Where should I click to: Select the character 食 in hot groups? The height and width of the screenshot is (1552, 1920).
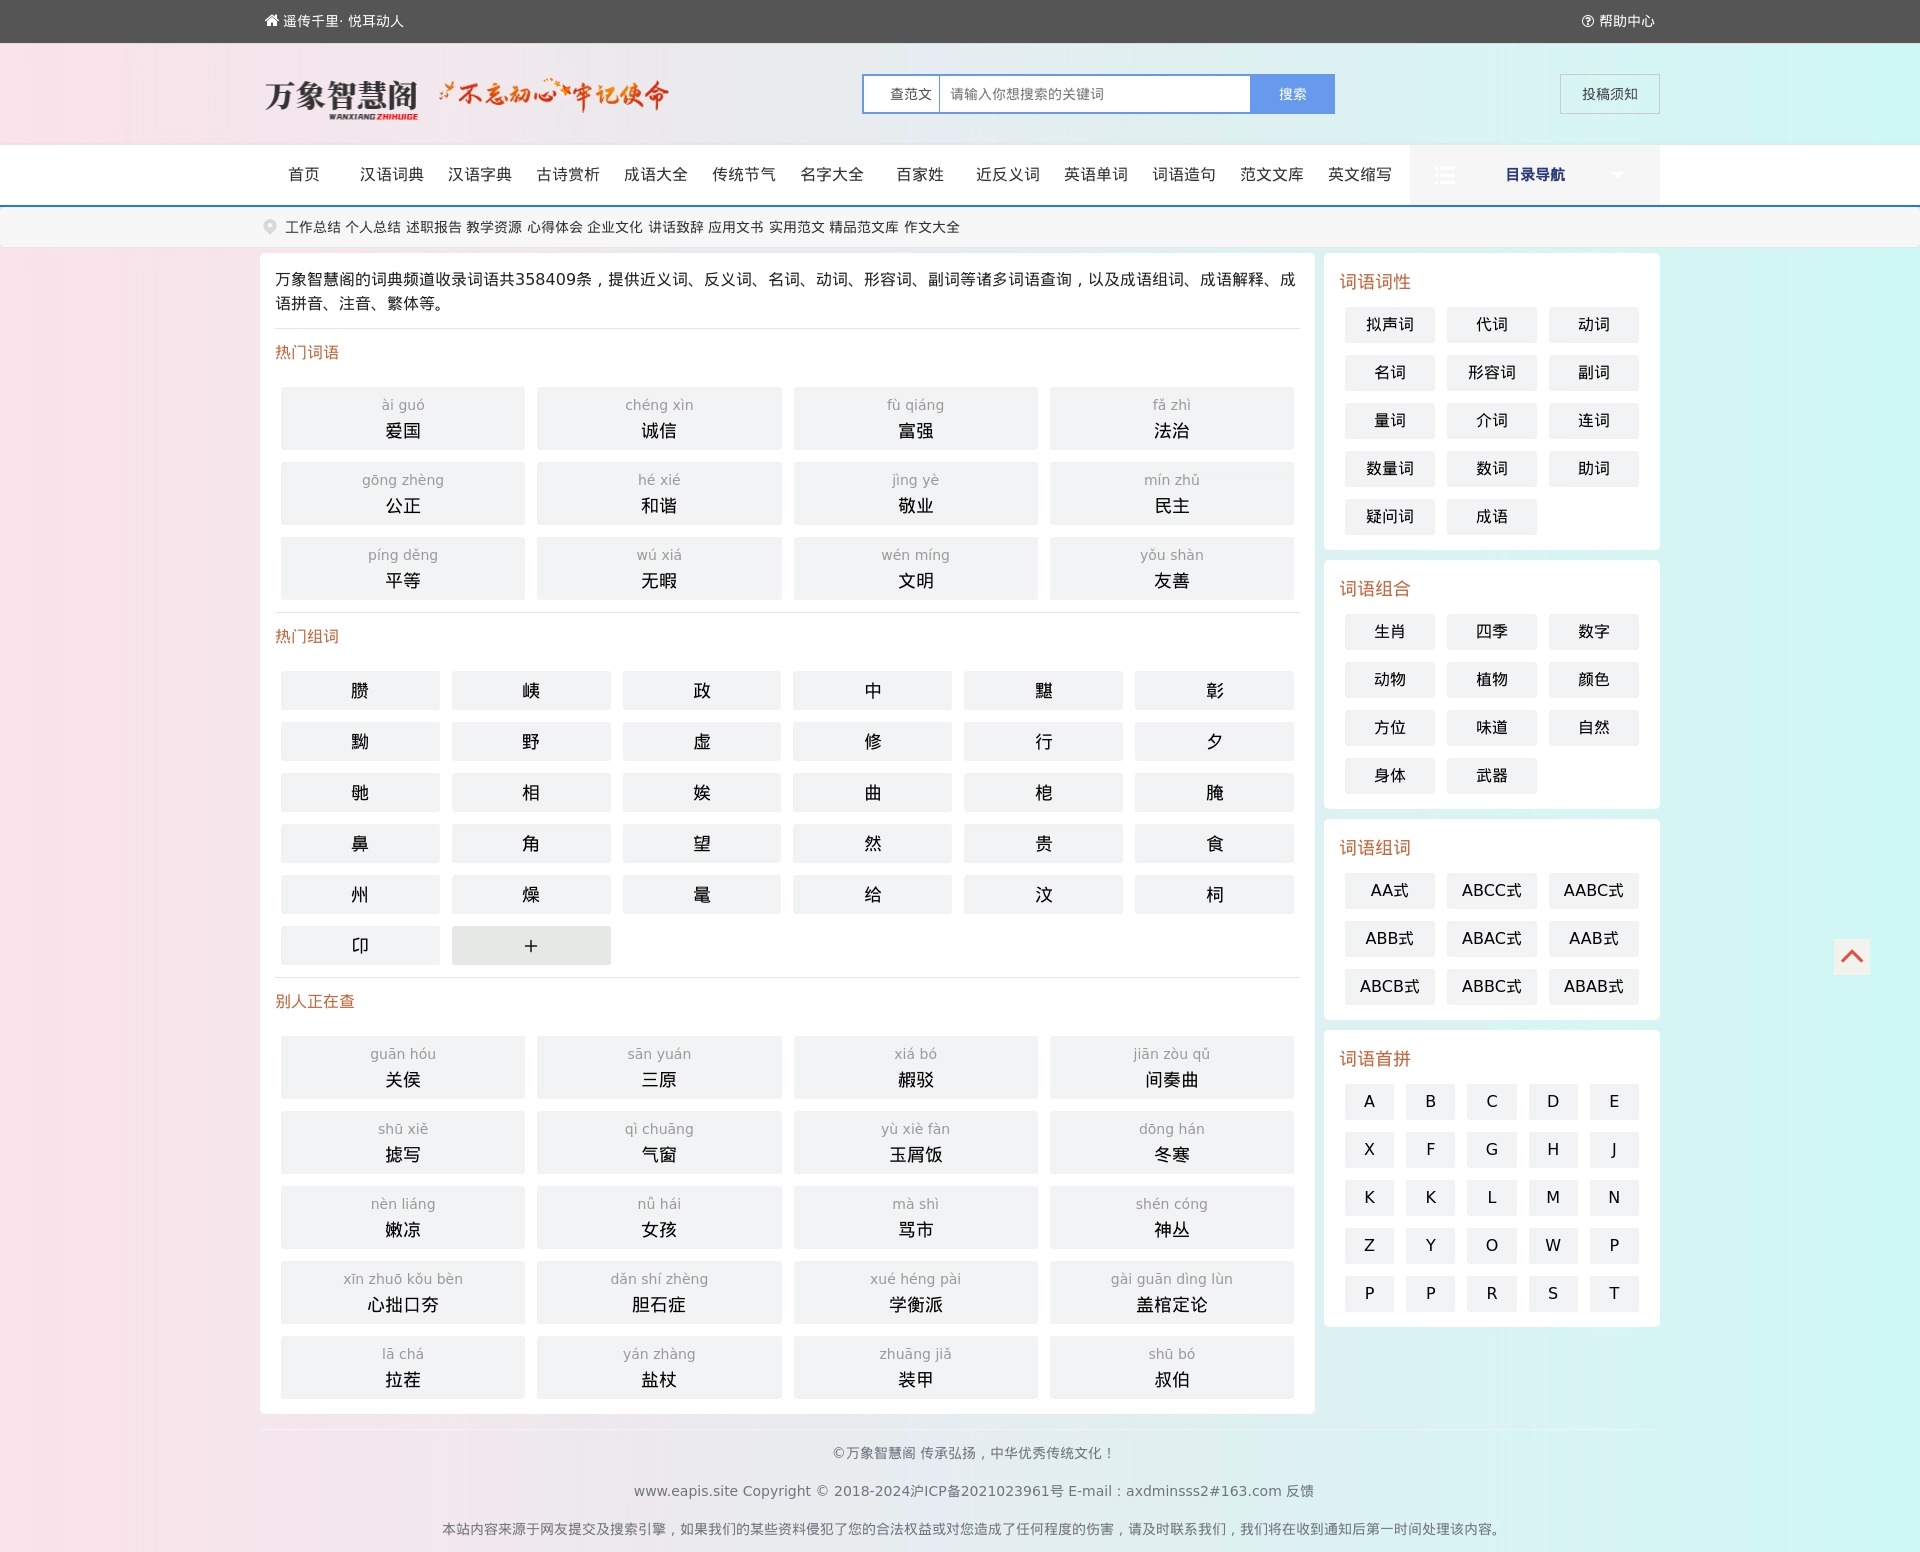pyautogui.click(x=1215, y=843)
